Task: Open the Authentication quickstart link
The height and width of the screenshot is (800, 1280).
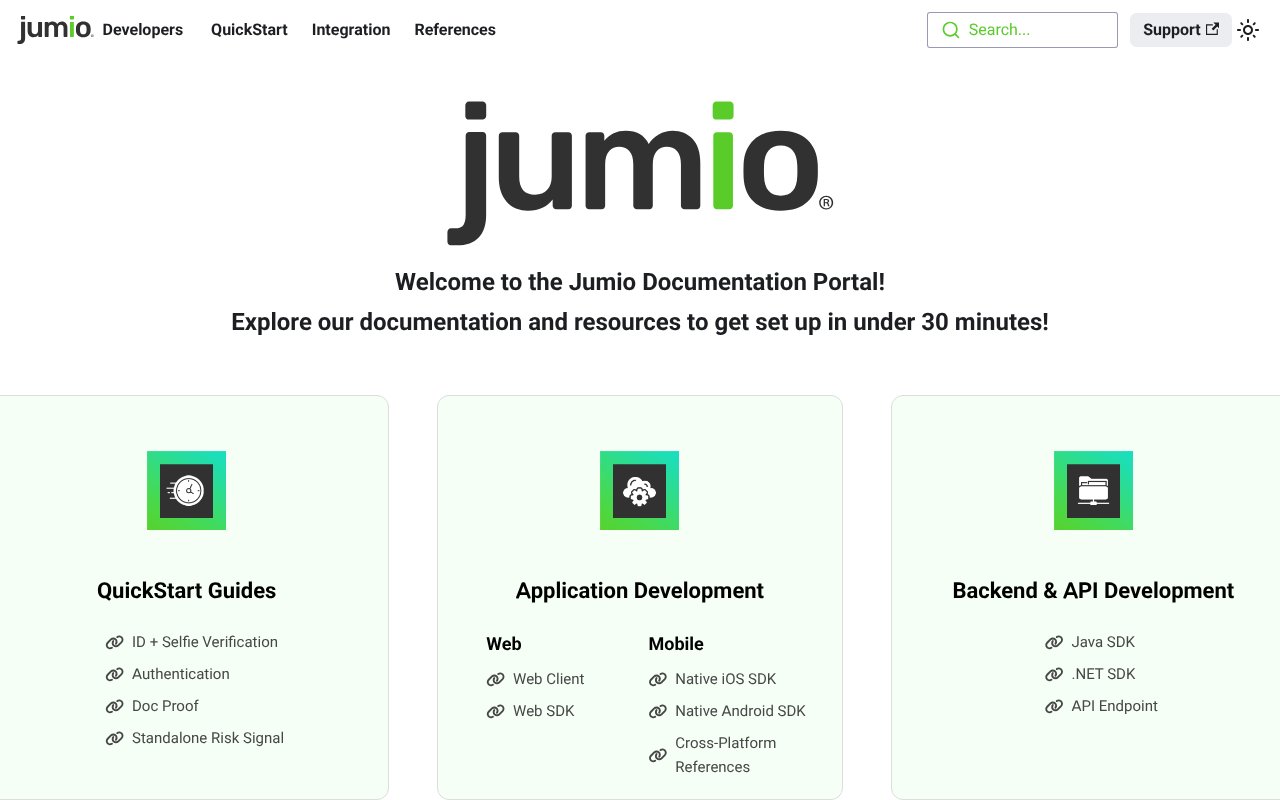Action: click(x=180, y=674)
